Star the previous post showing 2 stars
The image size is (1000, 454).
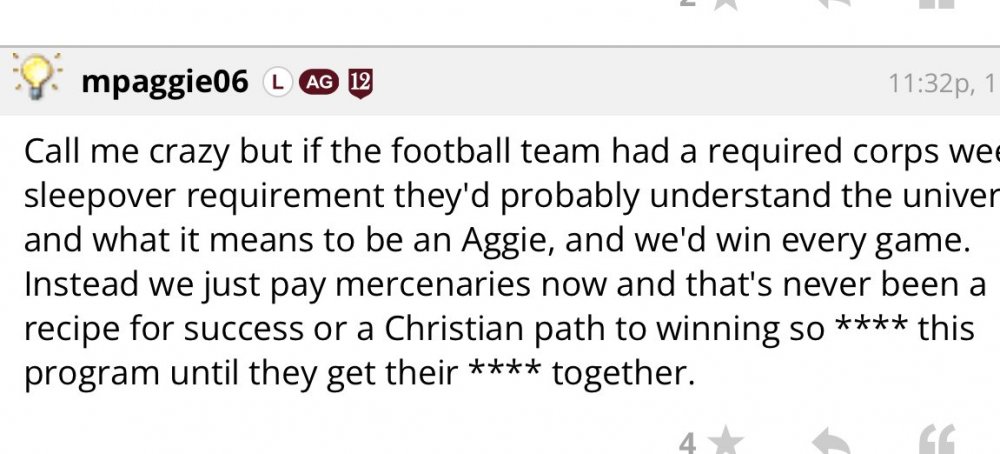click(728, 4)
